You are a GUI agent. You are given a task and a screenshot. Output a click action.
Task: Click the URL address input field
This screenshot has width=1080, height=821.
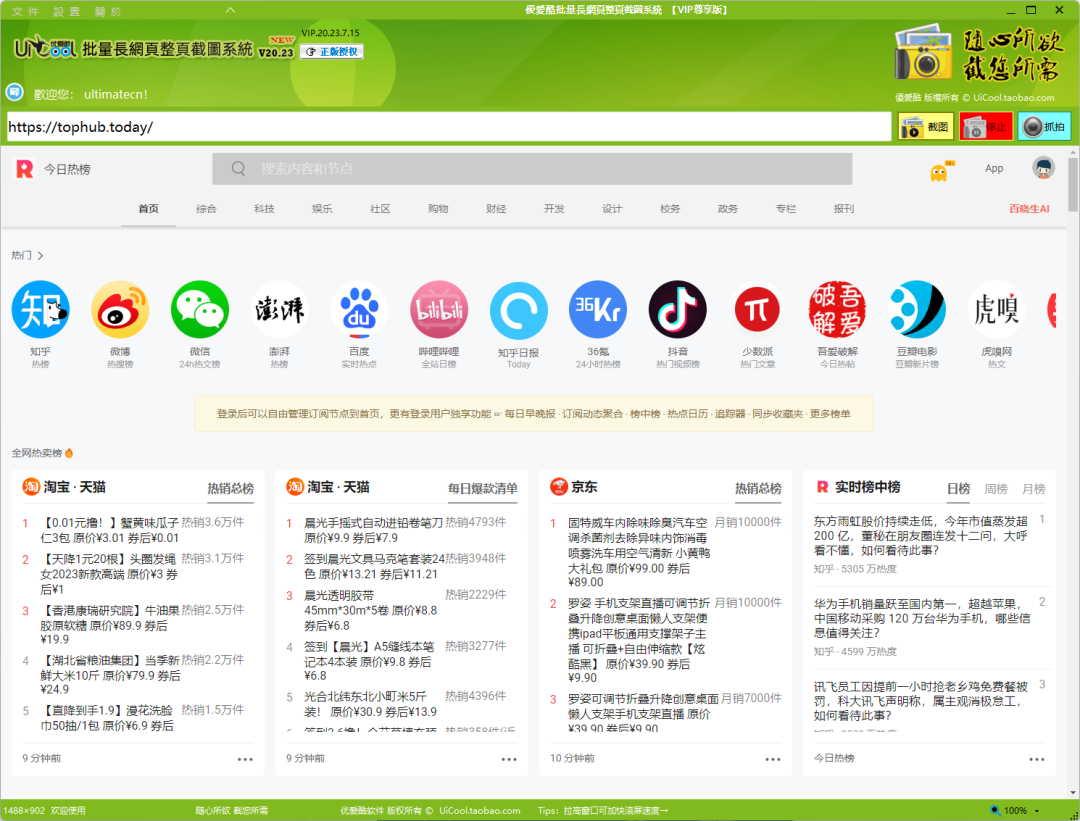pos(448,127)
